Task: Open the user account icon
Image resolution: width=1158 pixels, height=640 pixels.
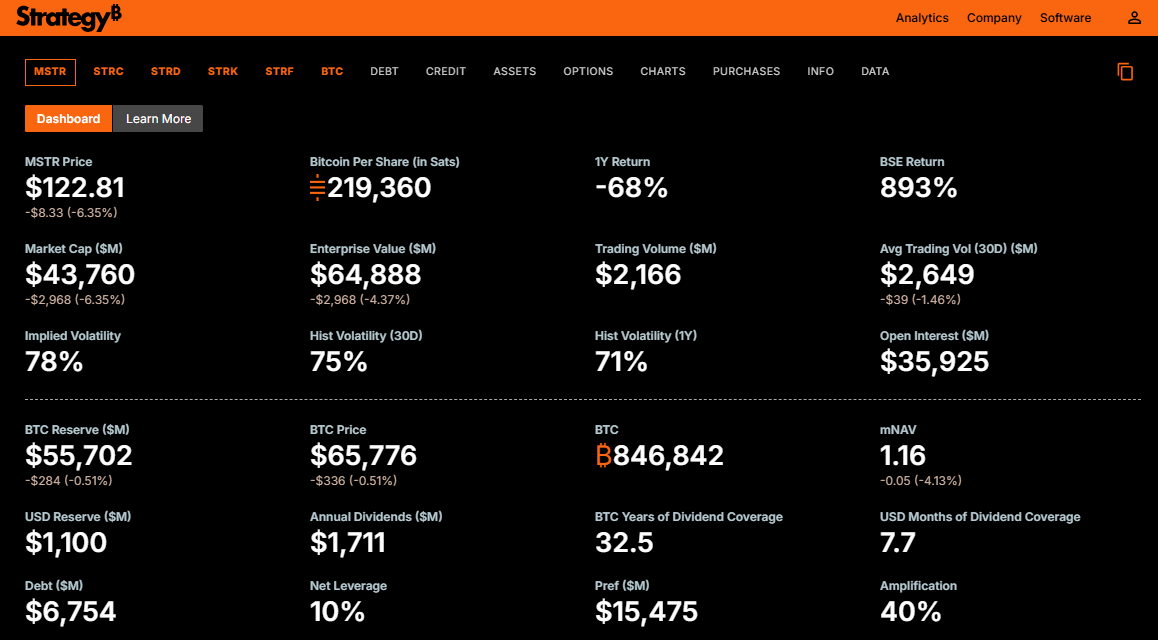Action: pyautogui.click(x=1134, y=18)
